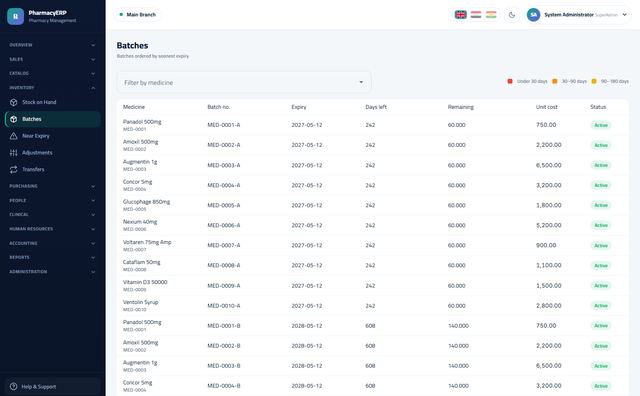Expand the Accounting sidebar section
640x396 pixels.
point(52,243)
